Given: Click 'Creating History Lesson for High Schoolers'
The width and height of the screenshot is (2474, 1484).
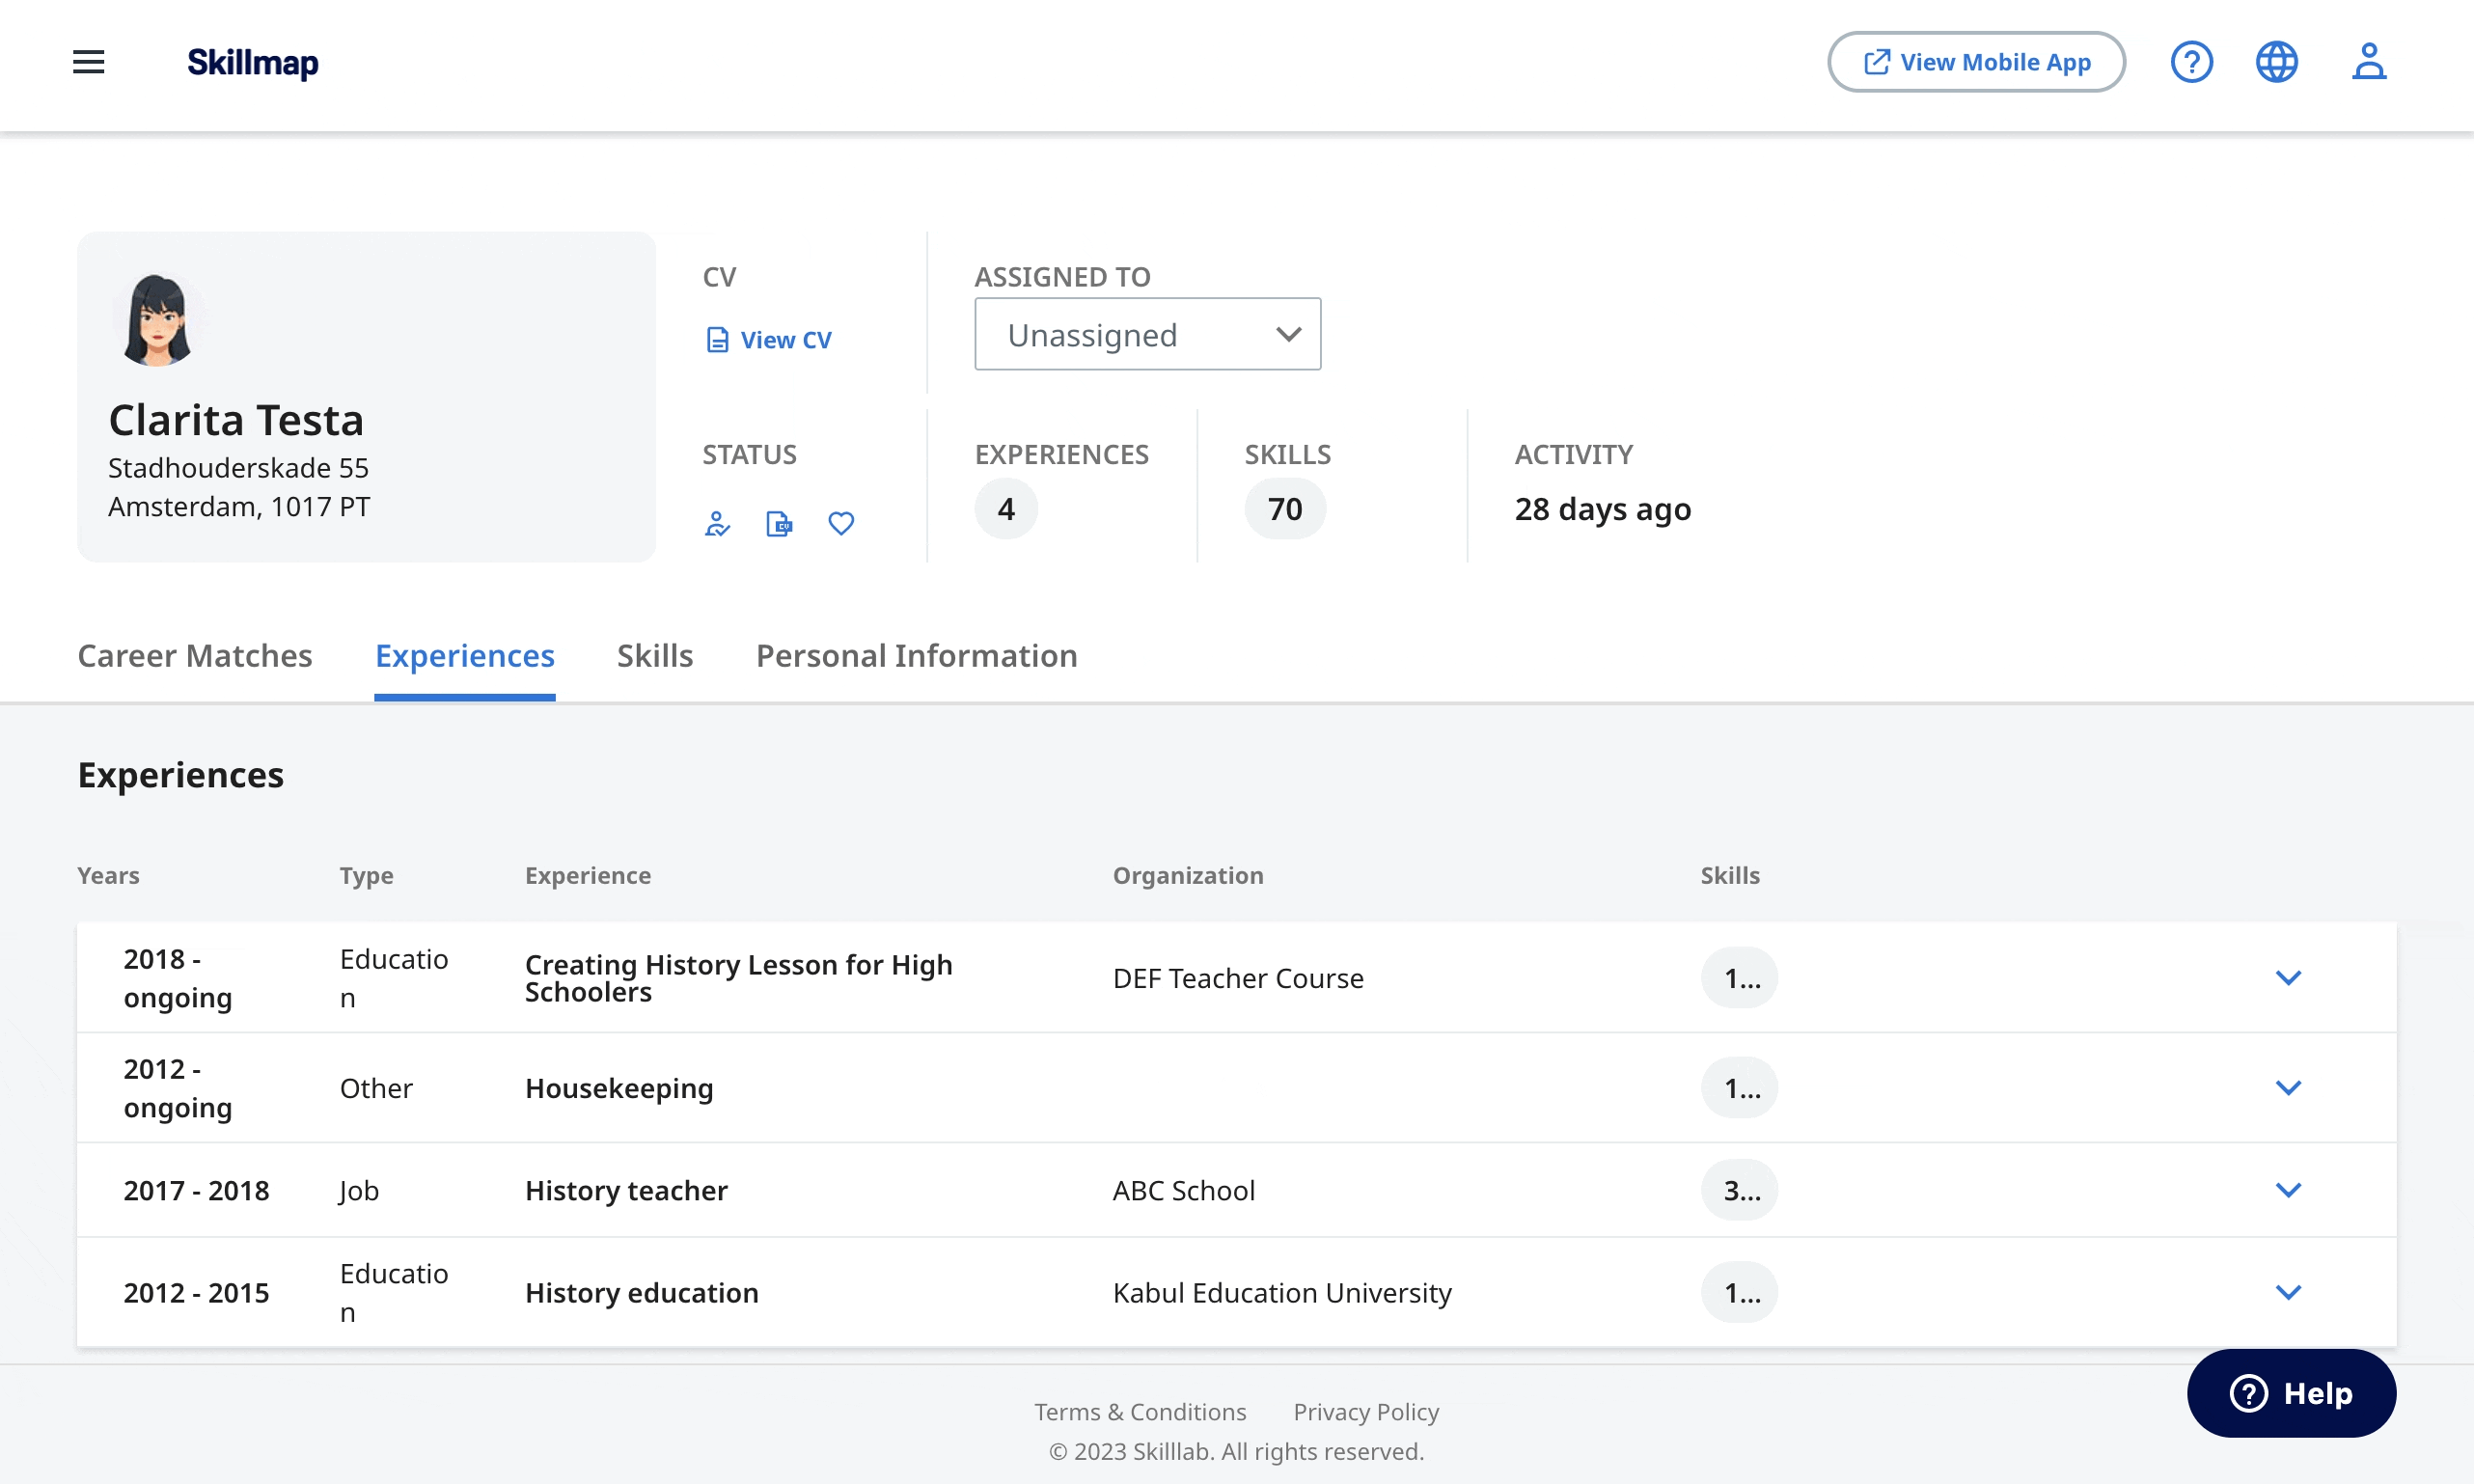Looking at the screenshot, I should (739, 978).
